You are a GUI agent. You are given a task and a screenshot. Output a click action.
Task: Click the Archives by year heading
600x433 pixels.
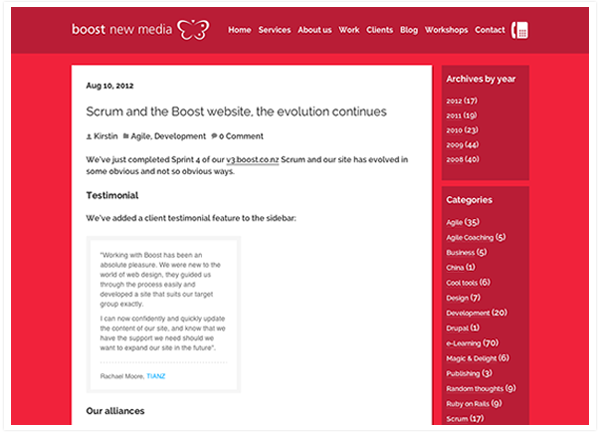click(x=481, y=79)
